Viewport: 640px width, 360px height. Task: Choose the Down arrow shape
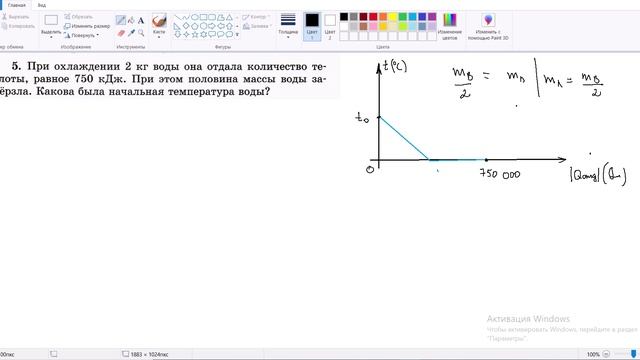178,35
